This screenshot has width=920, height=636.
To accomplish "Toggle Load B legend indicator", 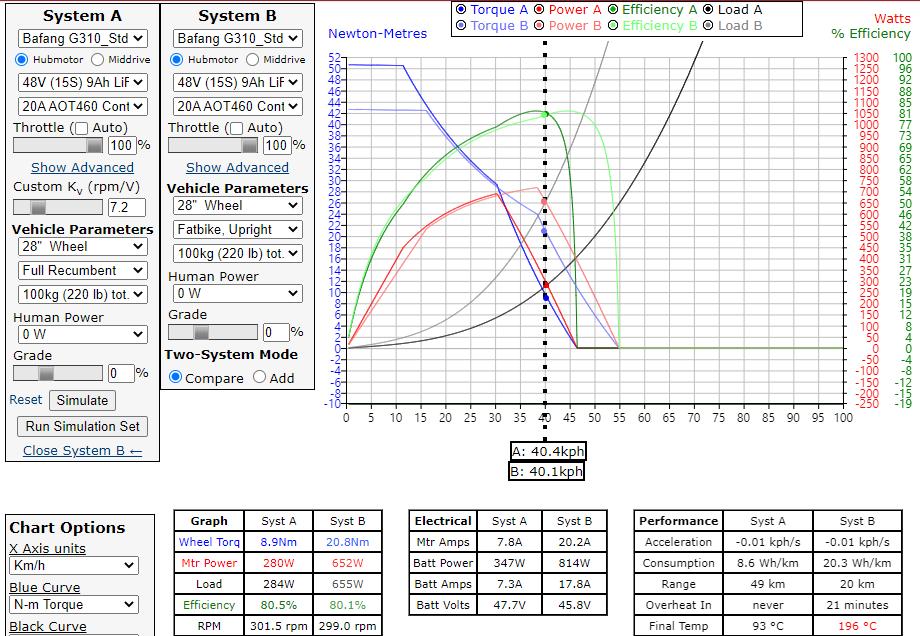I will click(x=709, y=25).
